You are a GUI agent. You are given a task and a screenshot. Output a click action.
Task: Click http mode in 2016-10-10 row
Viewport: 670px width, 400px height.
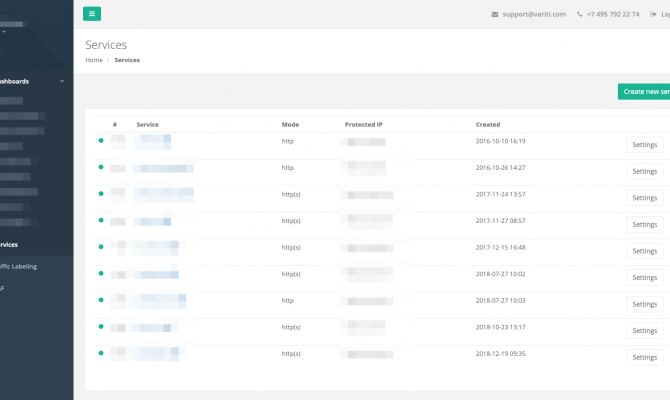288,141
